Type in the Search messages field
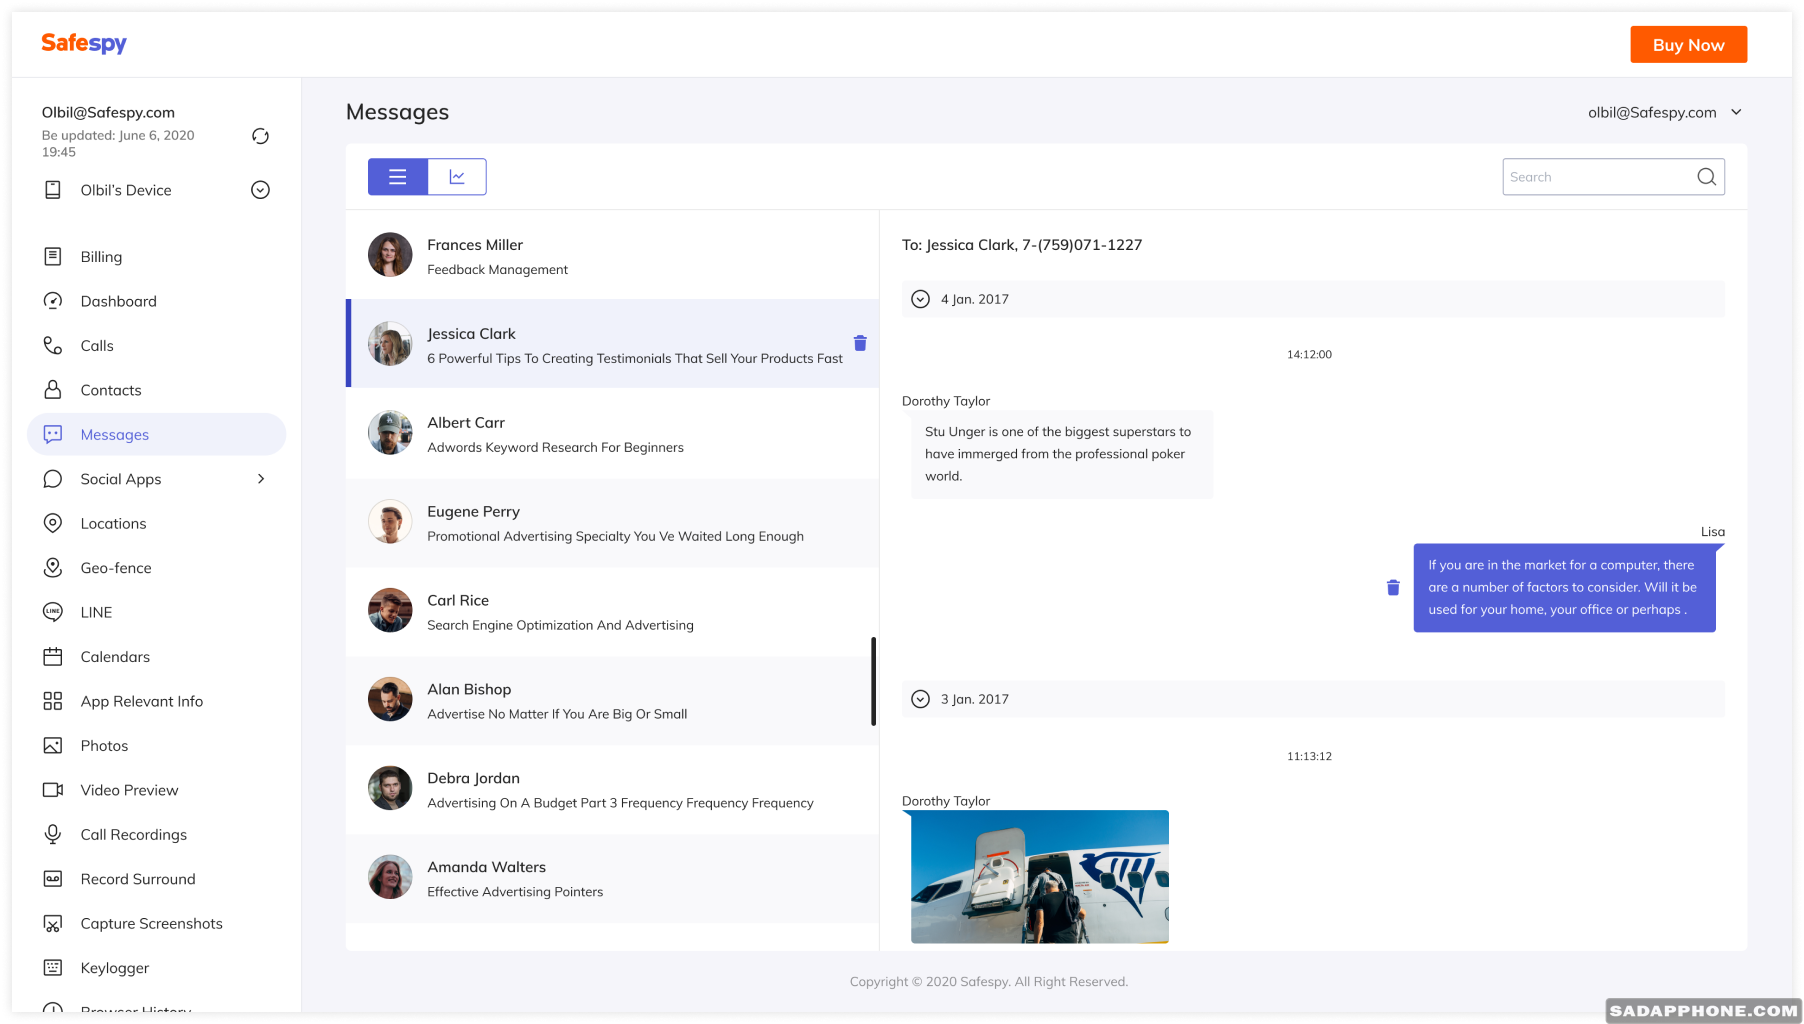 [1595, 176]
